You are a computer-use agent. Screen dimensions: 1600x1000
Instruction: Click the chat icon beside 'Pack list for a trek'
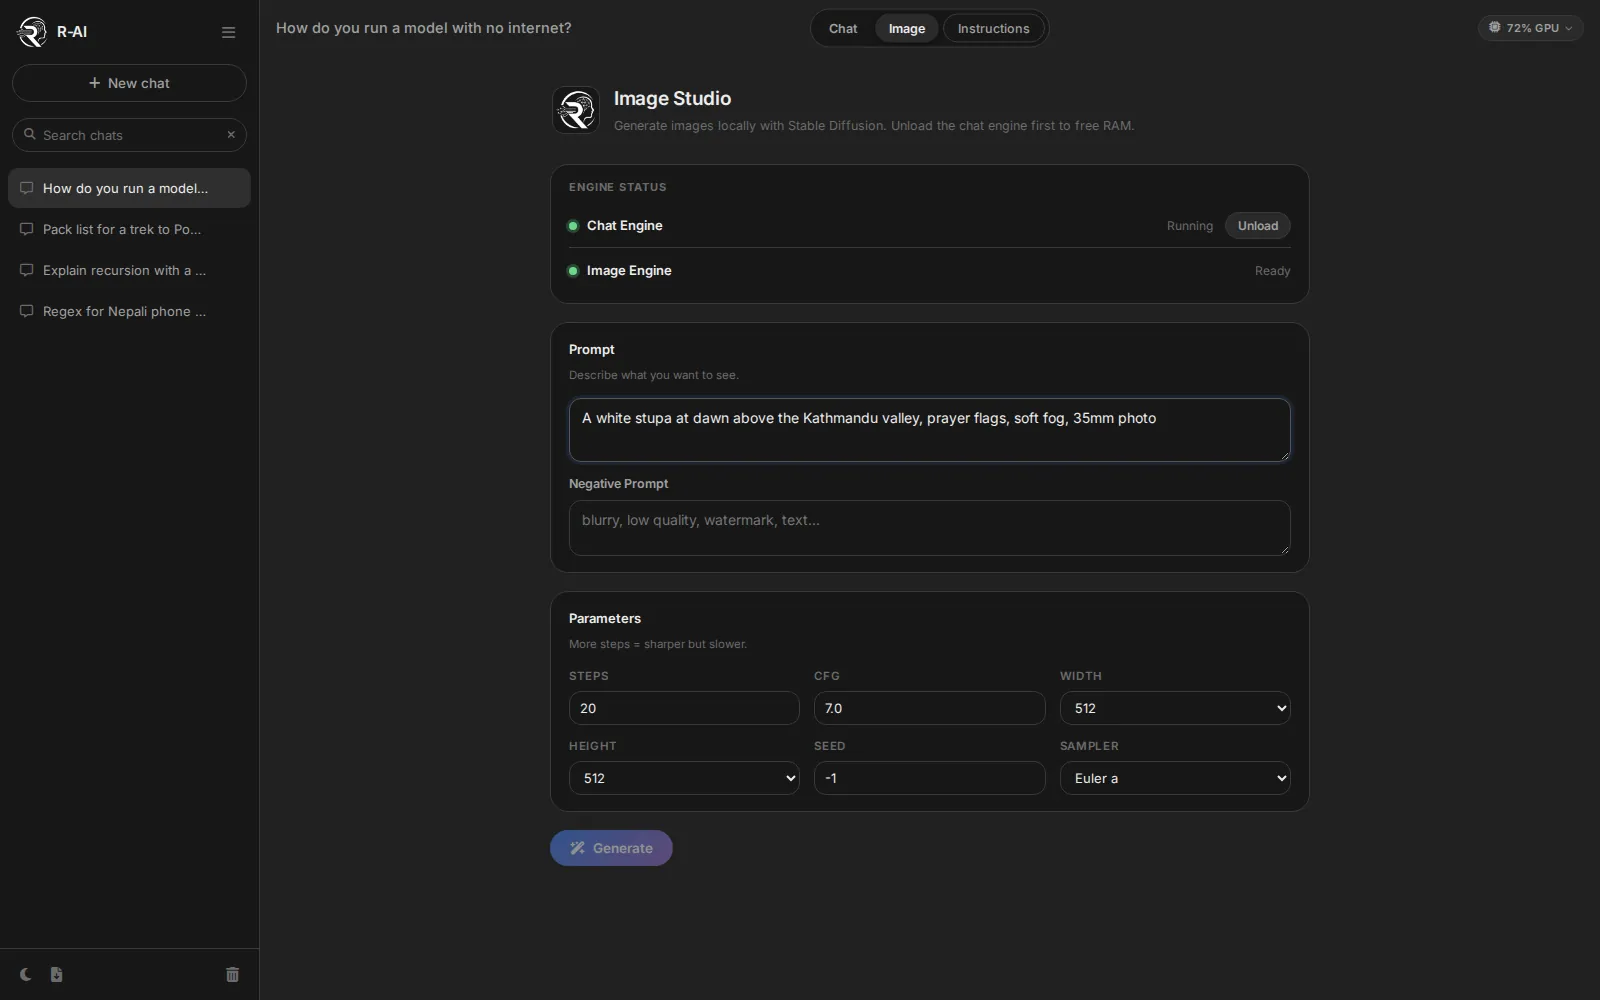pyautogui.click(x=27, y=229)
